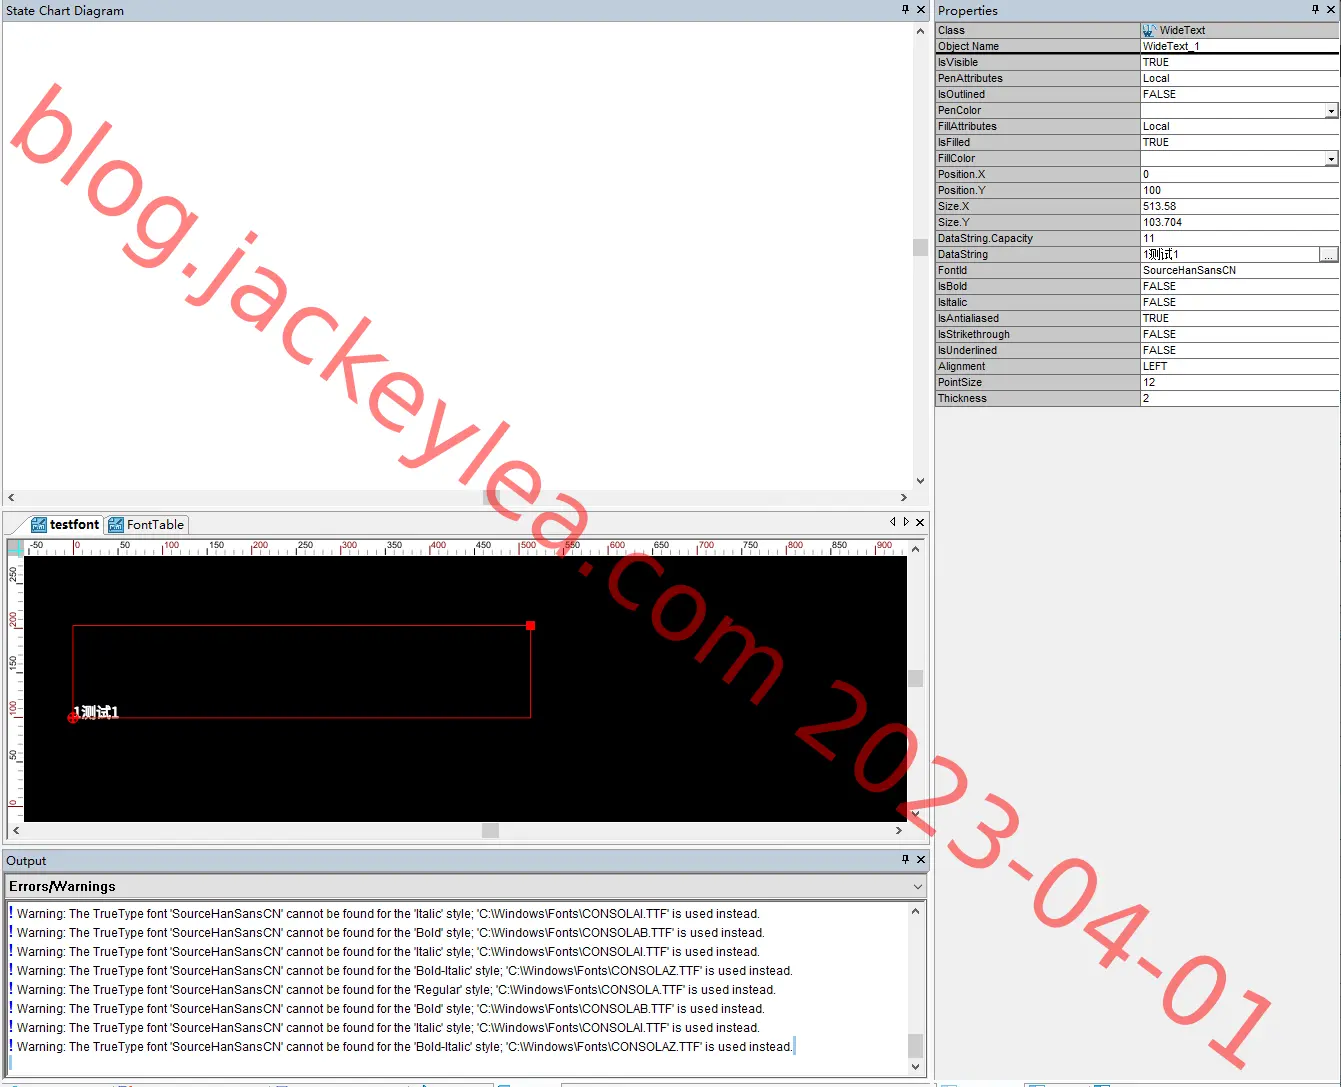Toggle the IsAntialiased value TRUE

pos(1239,318)
